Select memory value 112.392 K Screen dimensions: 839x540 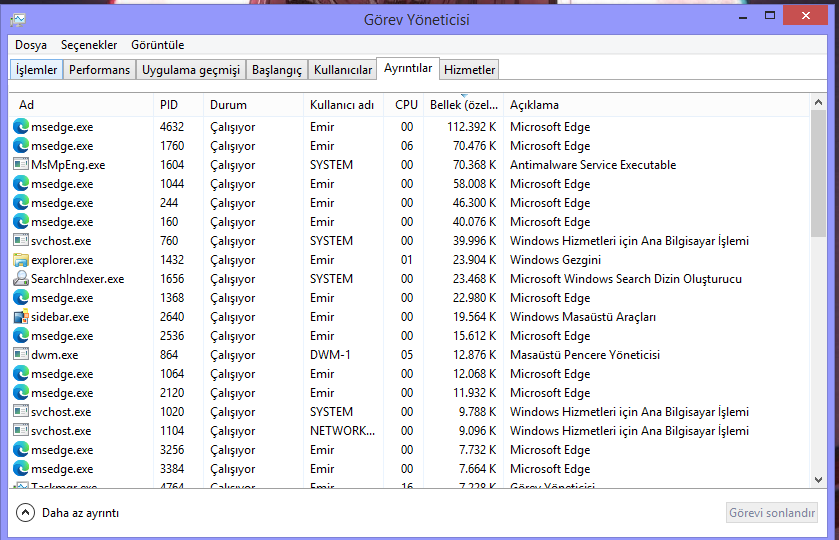(471, 127)
